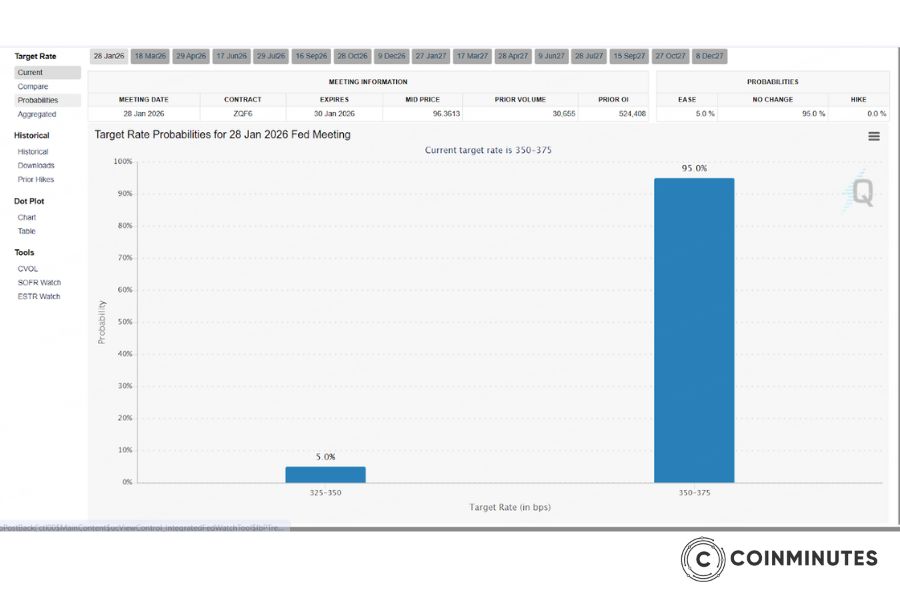
Task: Switch to the 29 Apr26 meeting tab
Action: coord(190,56)
